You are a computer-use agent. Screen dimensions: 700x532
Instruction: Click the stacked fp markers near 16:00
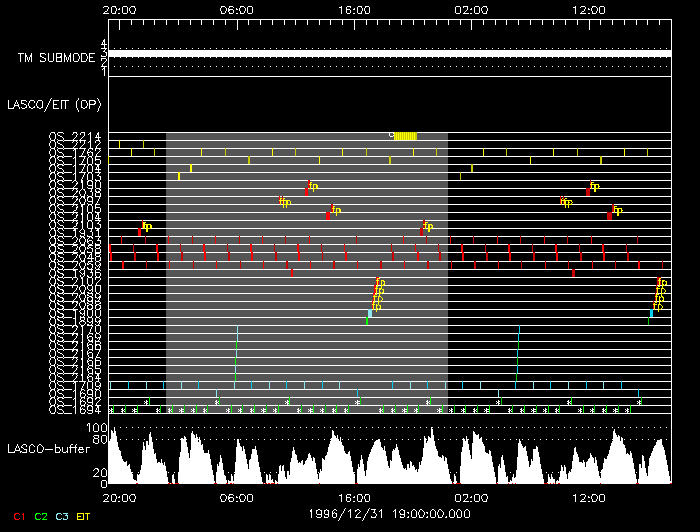(x=378, y=294)
